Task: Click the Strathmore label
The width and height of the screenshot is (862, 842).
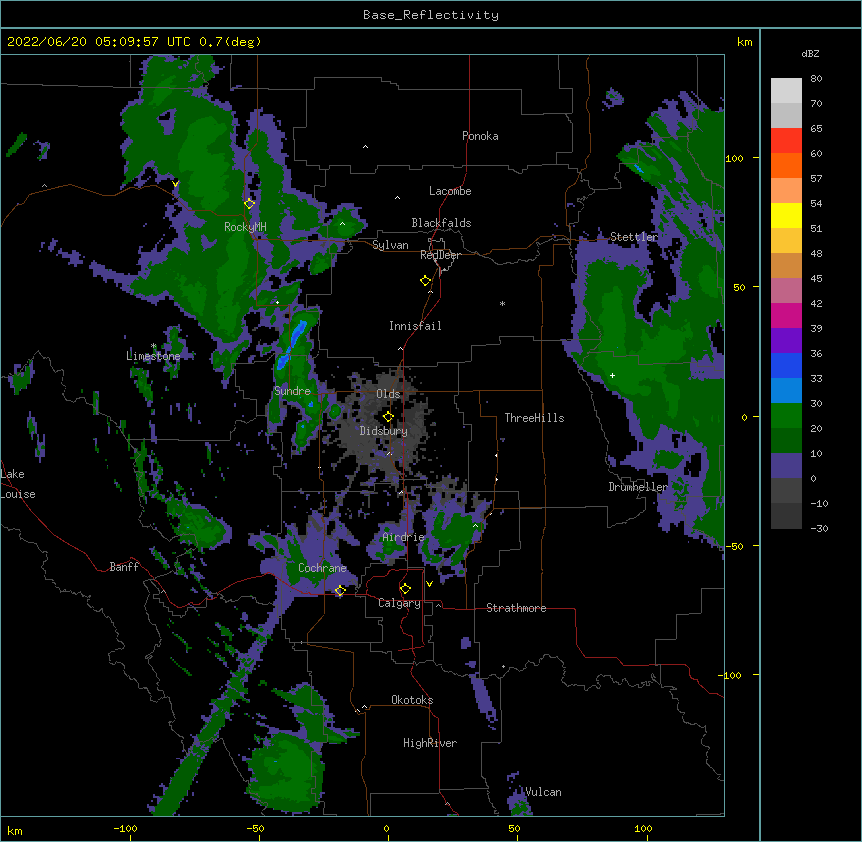Action: pyautogui.click(x=516, y=608)
